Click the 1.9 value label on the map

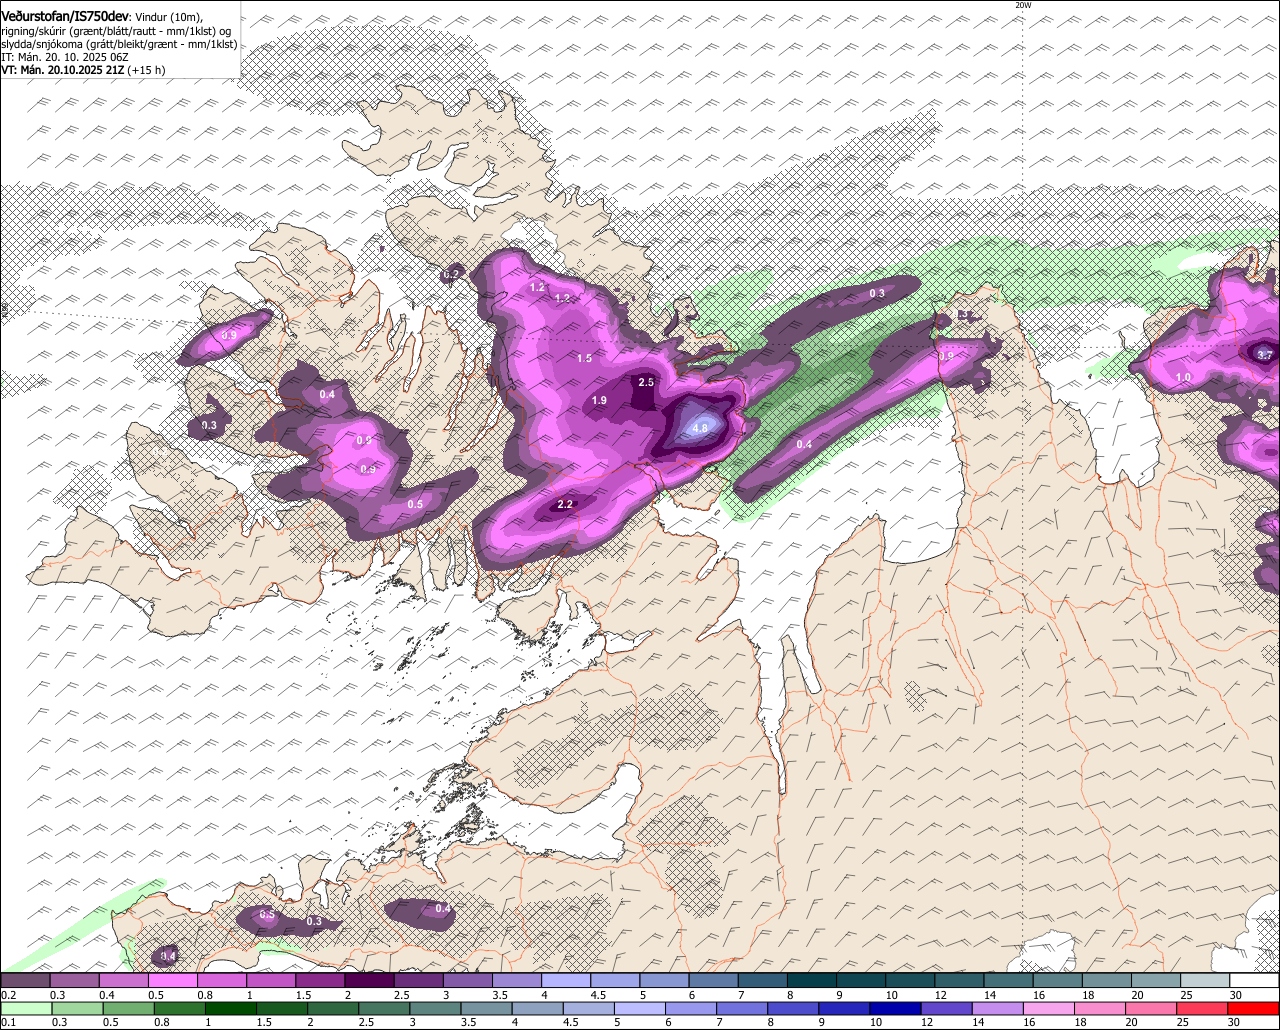599,401
